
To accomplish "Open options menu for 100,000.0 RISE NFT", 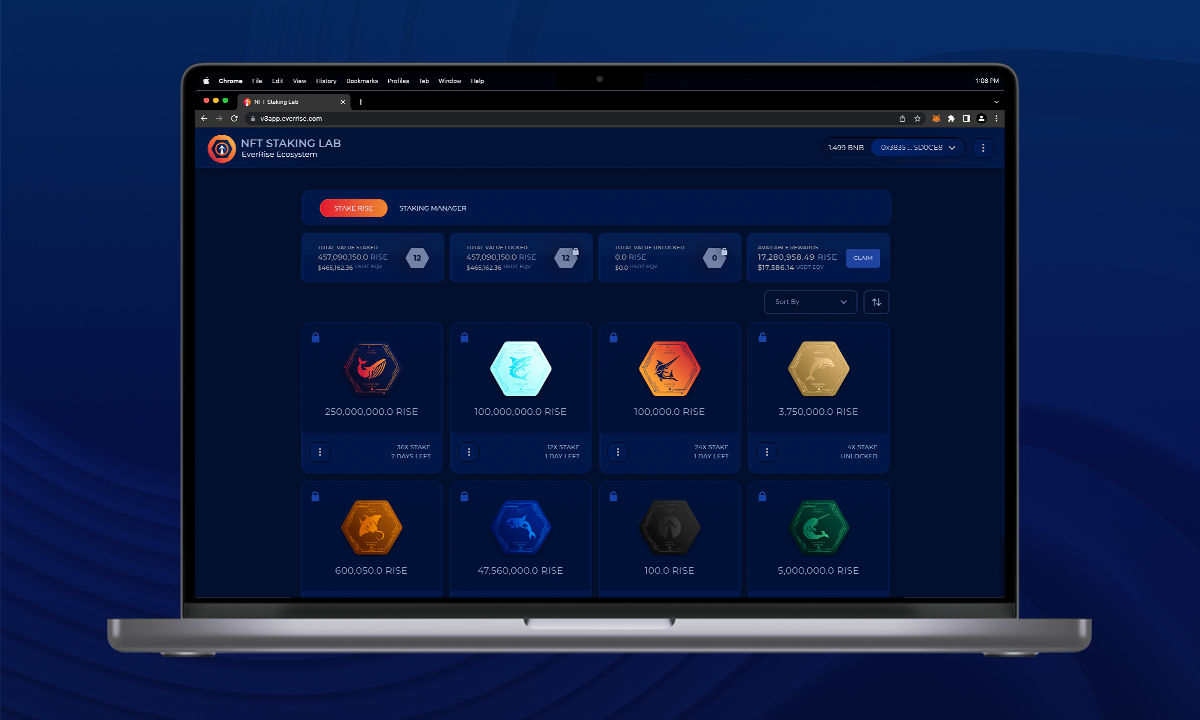I will [618, 452].
